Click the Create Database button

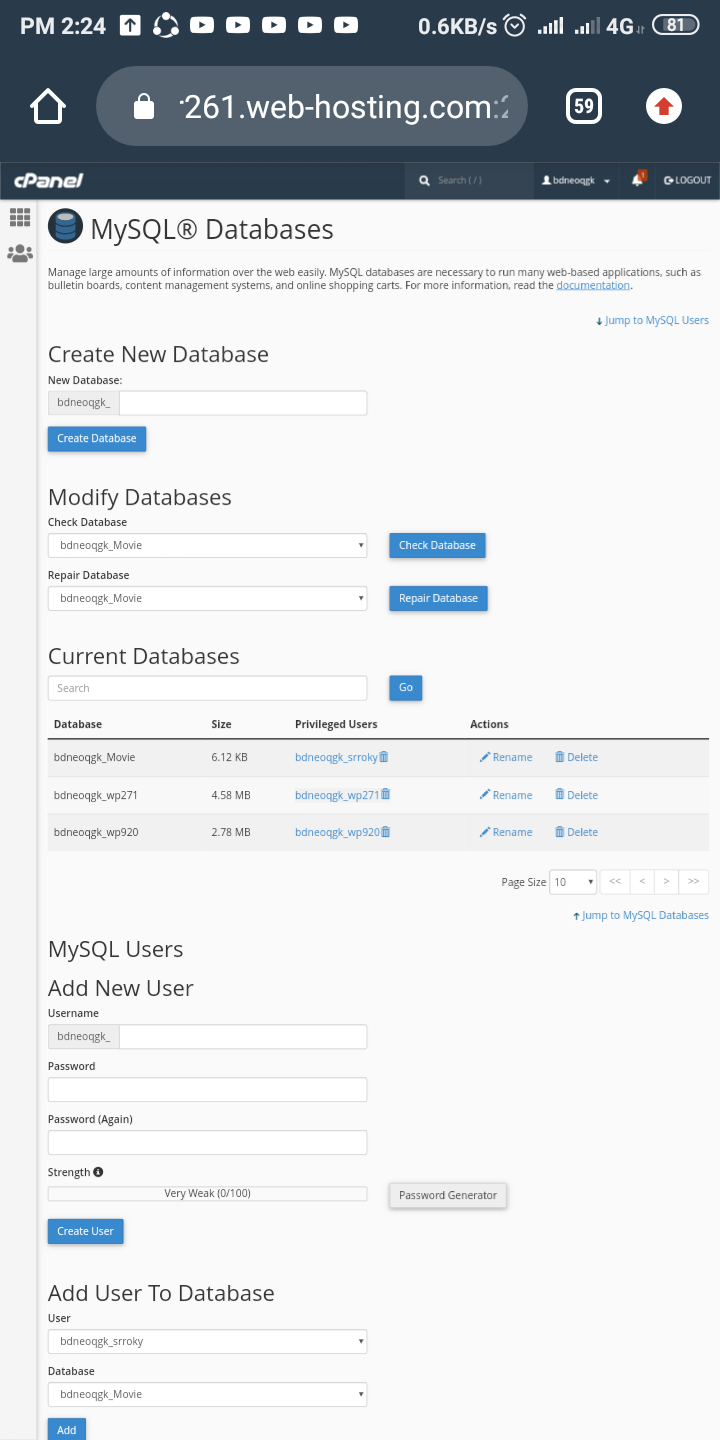[x=97, y=439]
